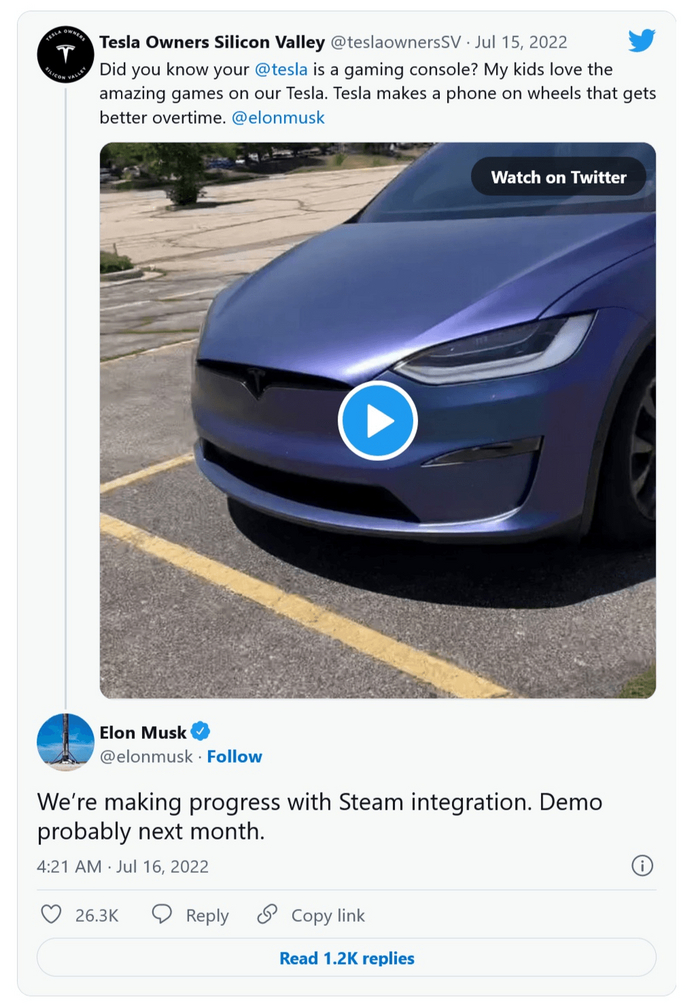Screen dimensions: 700x1004
Task: Click the 4:21 AM Jul 16 timestamp
Action: 123,867
